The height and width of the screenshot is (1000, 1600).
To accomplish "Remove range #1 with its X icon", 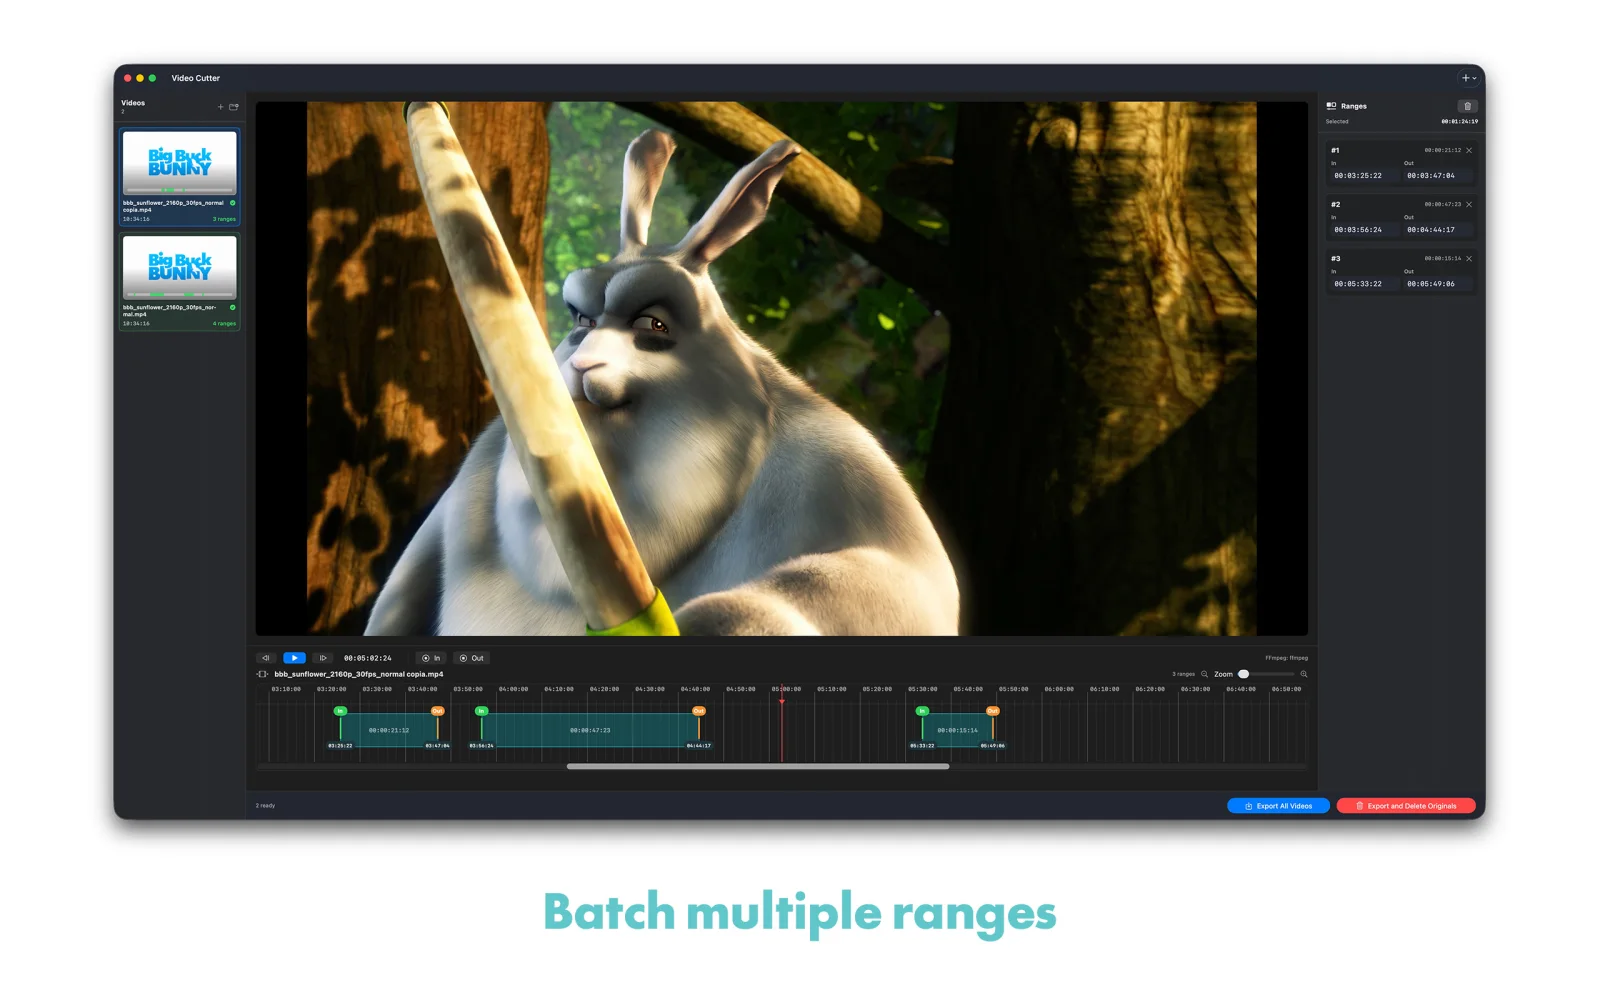I will (x=1469, y=150).
